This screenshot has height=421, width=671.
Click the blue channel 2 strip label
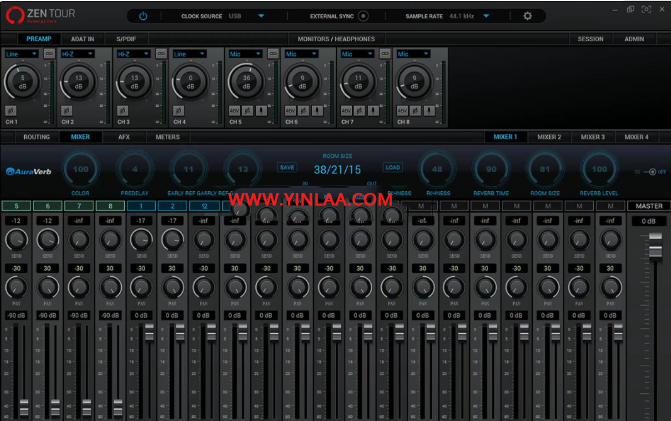point(172,206)
